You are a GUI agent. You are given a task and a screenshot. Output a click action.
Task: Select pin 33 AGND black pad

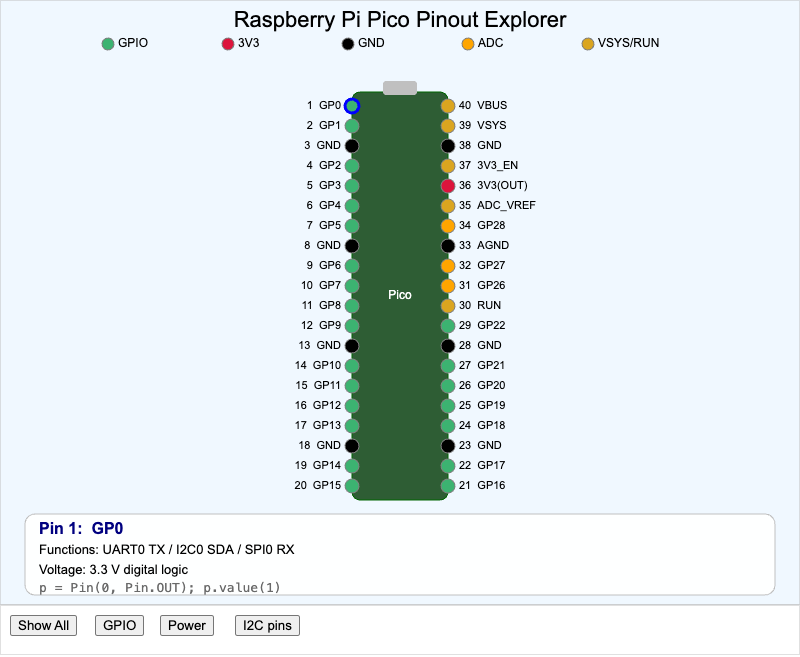point(448,246)
